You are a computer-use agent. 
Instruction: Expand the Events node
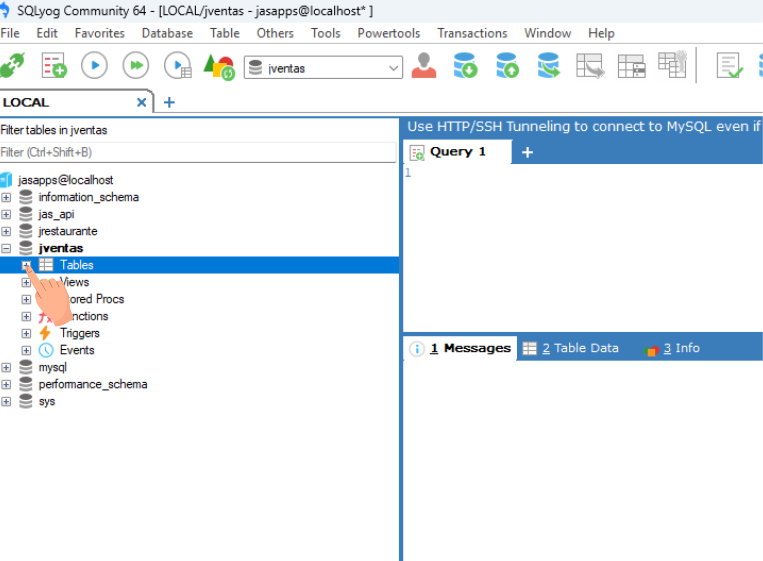pos(26,350)
